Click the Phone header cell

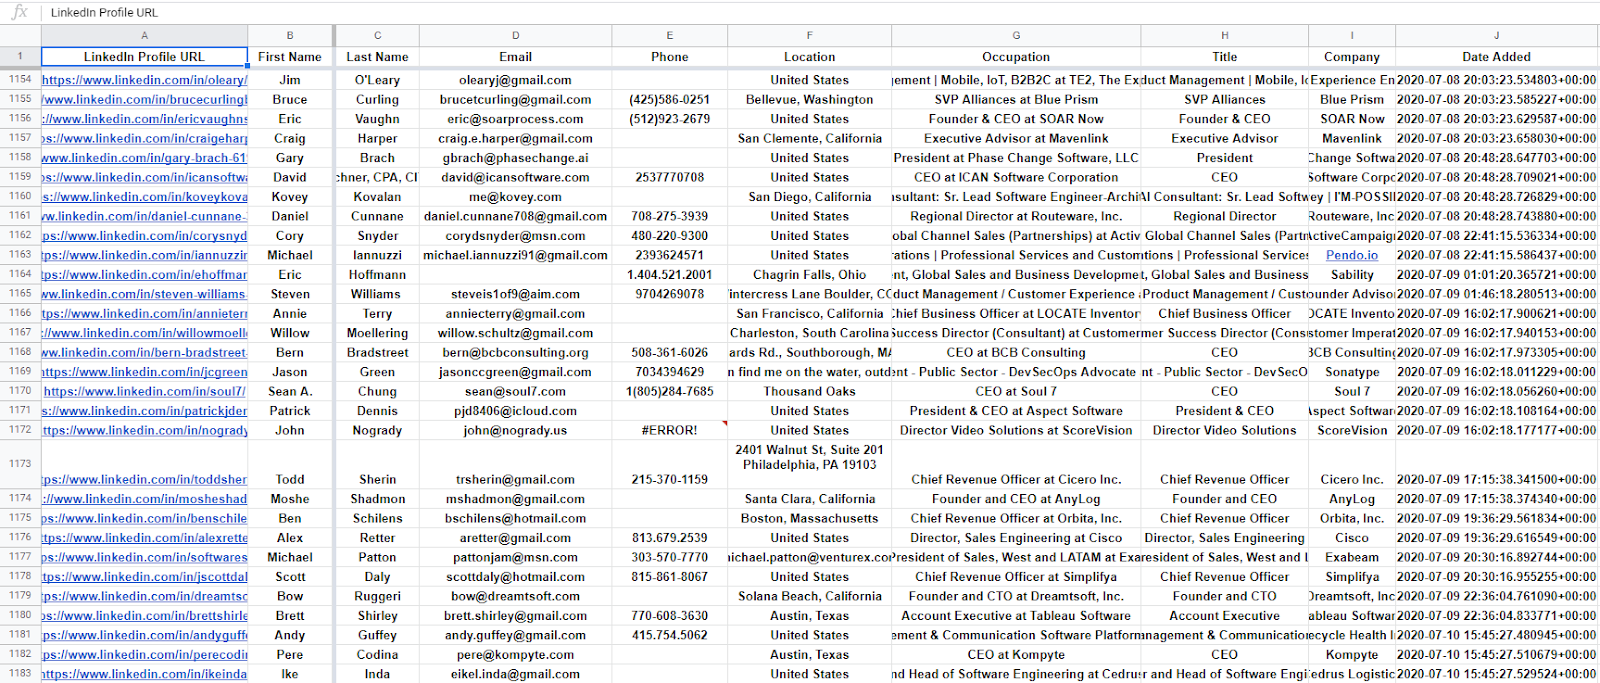(x=669, y=57)
